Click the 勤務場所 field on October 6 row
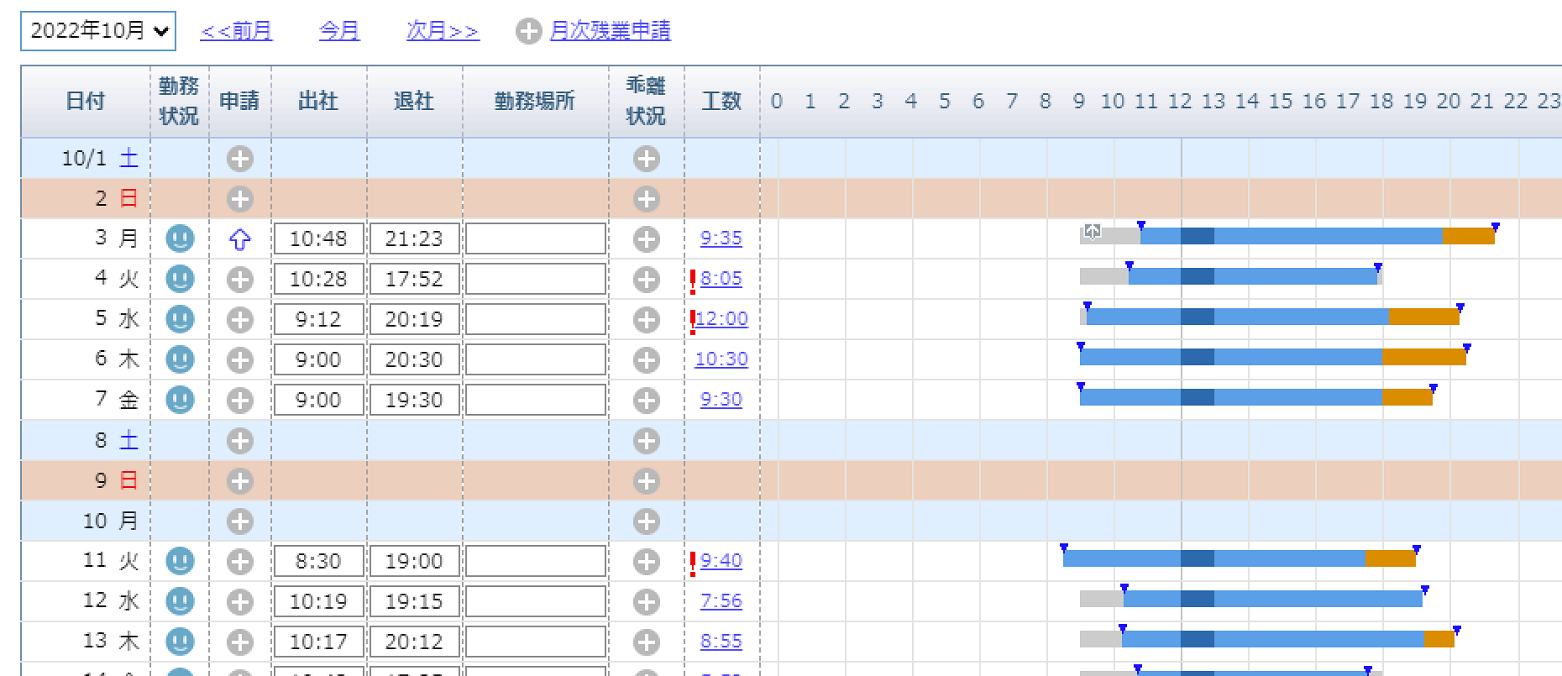The width and height of the screenshot is (1562, 676). 535,359
